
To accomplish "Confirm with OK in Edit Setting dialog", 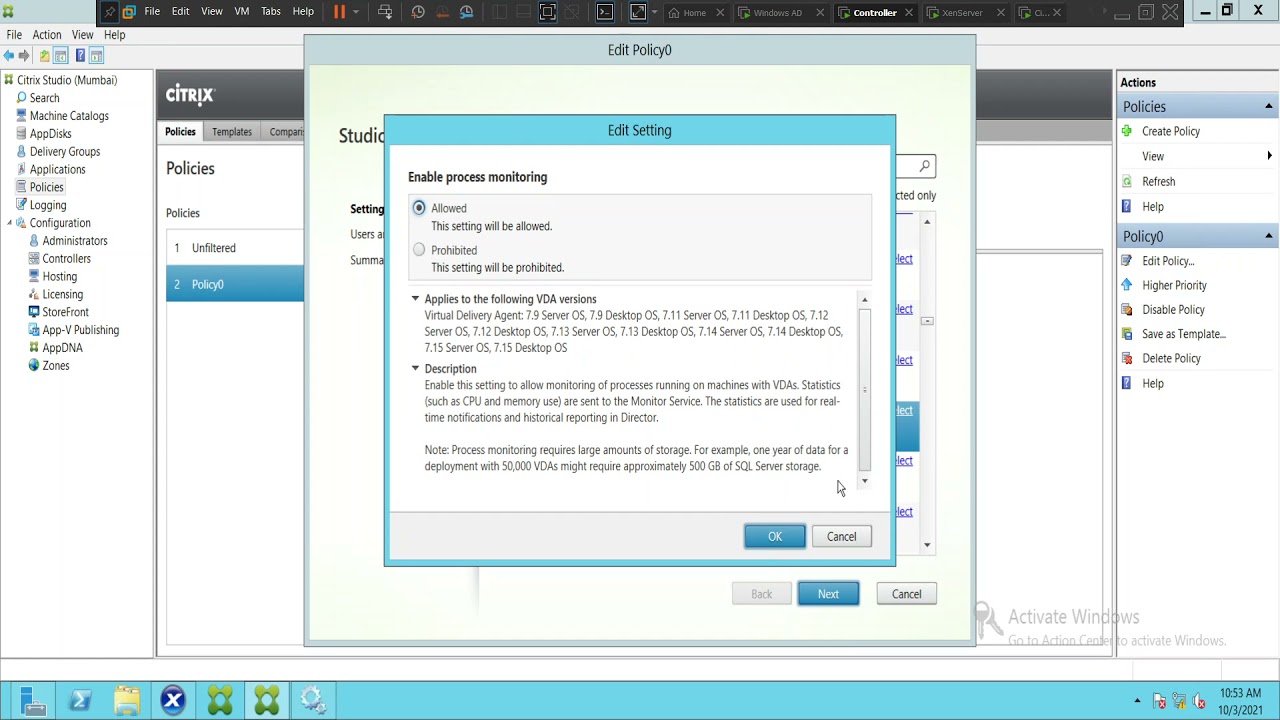I will 775,537.
